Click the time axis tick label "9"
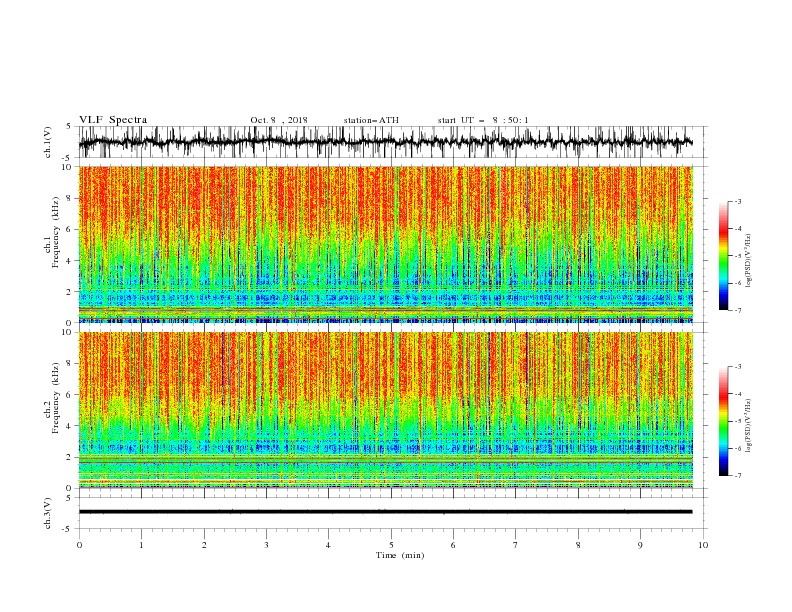 [640, 545]
